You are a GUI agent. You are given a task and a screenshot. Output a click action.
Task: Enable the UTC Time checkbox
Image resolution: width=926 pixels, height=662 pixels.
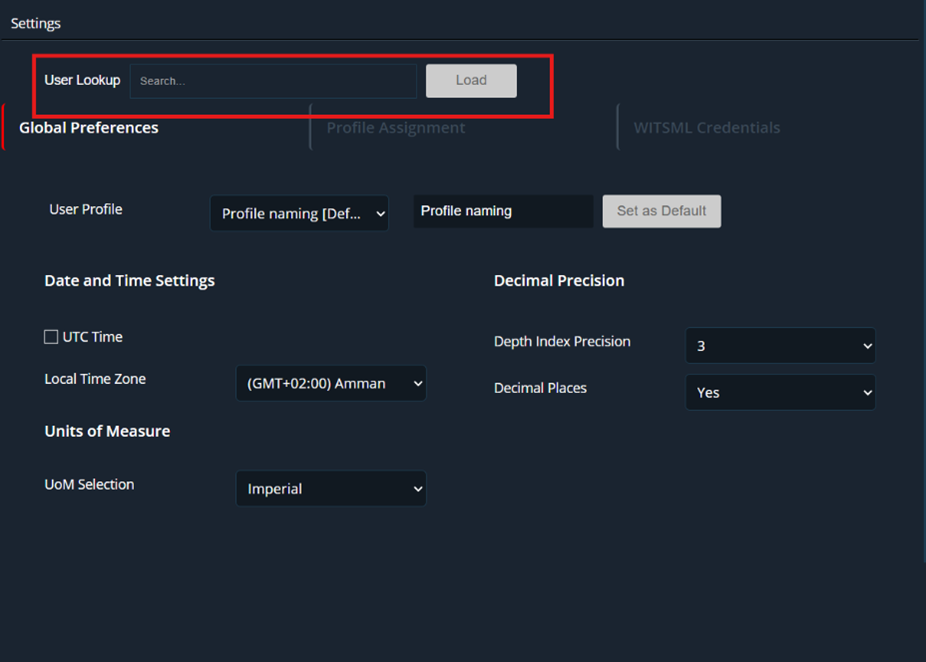pyautogui.click(x=51, y=337)
